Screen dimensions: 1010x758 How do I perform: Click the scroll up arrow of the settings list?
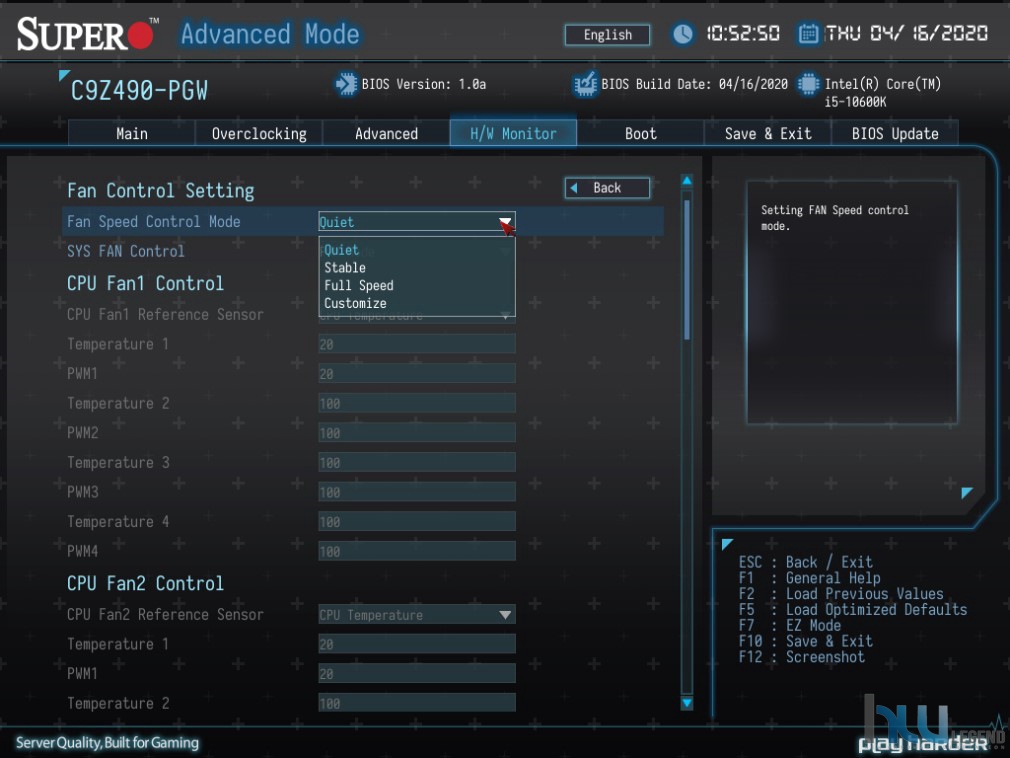(x=687, y=181)
